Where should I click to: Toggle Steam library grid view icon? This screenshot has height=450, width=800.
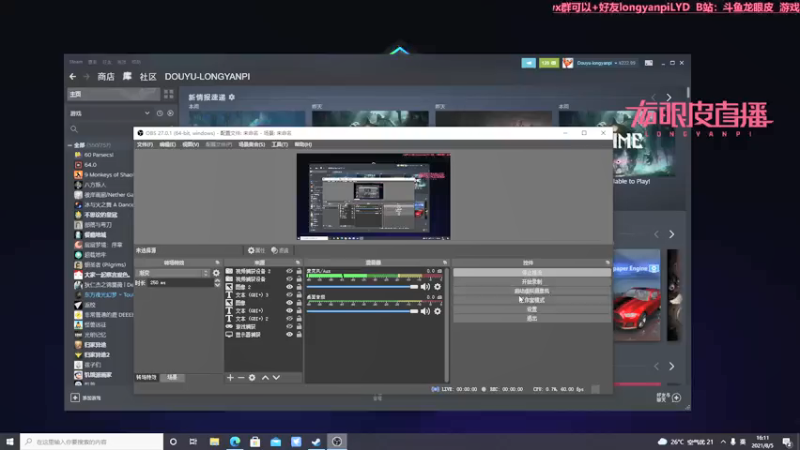(x=168, y=94)
